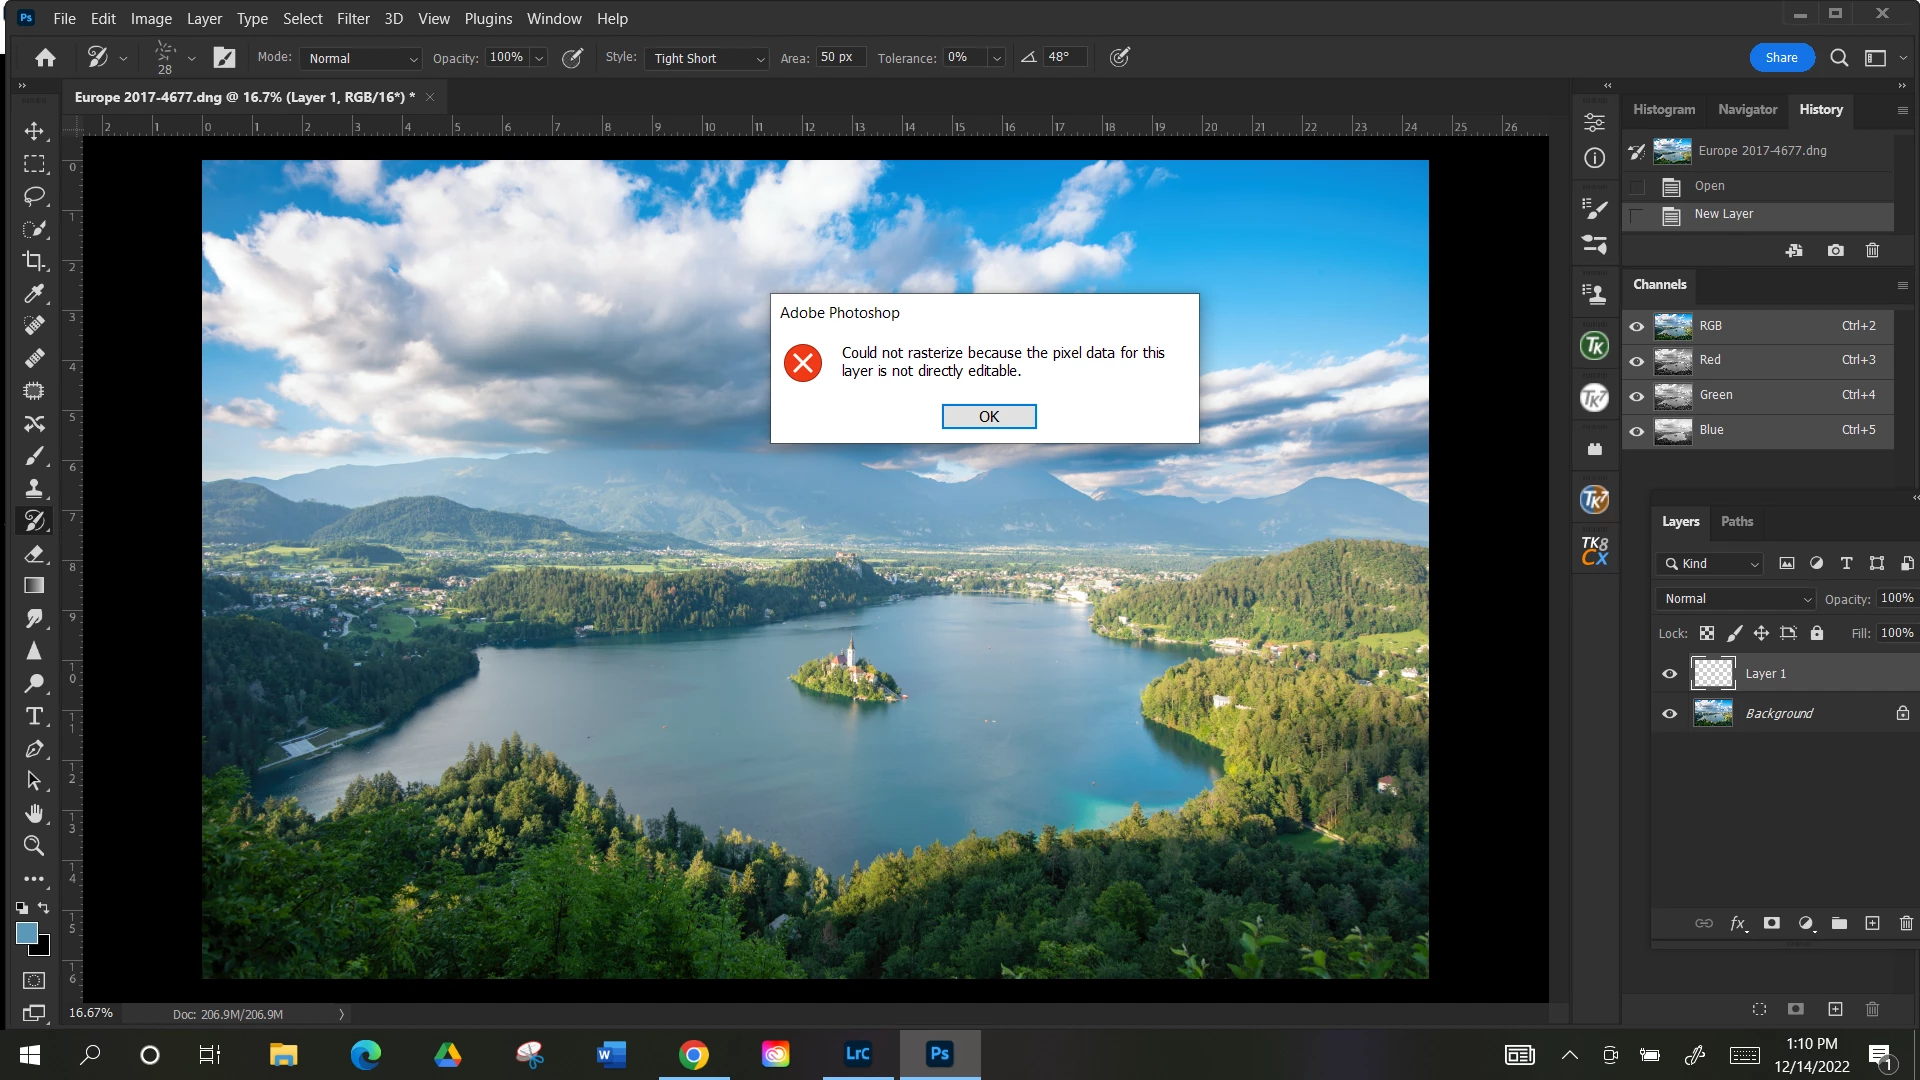The width and height of the screenshot is (1920, 1080).
Task: Select the Eyedropper tool
Action: point(34,293)
